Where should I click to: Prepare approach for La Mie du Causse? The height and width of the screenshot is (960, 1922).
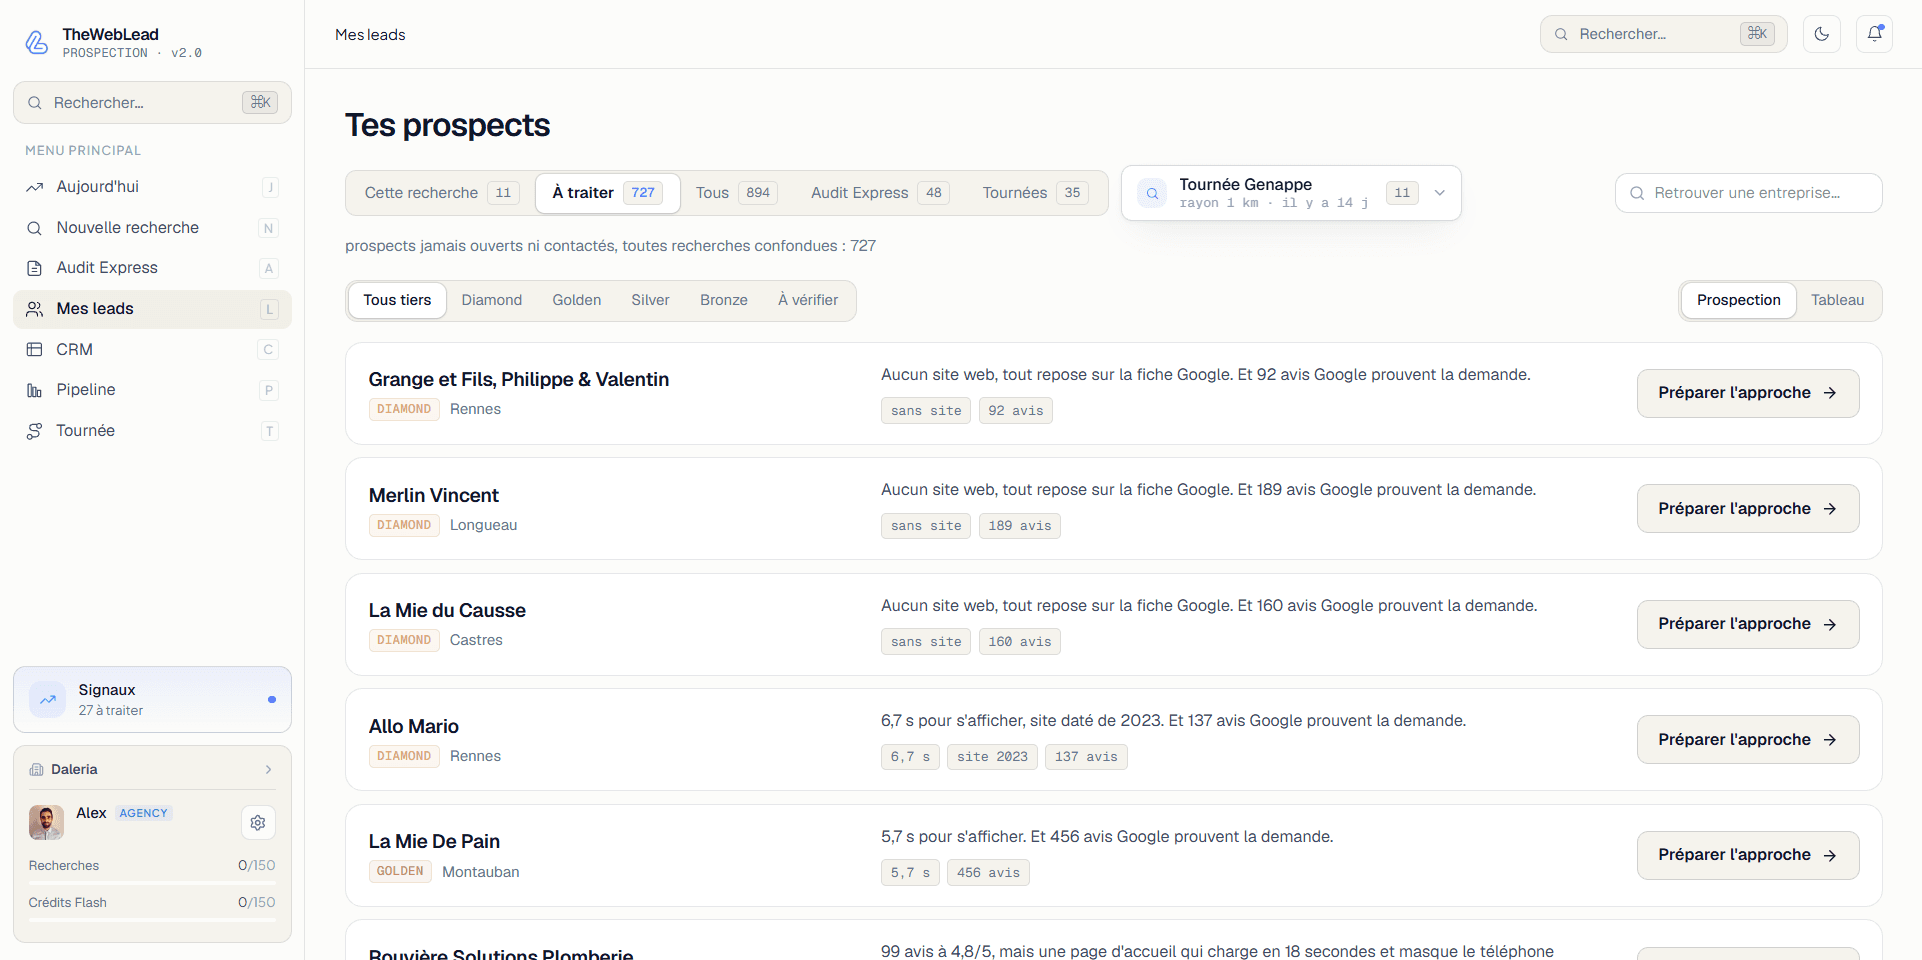(x=1748, y=624)
